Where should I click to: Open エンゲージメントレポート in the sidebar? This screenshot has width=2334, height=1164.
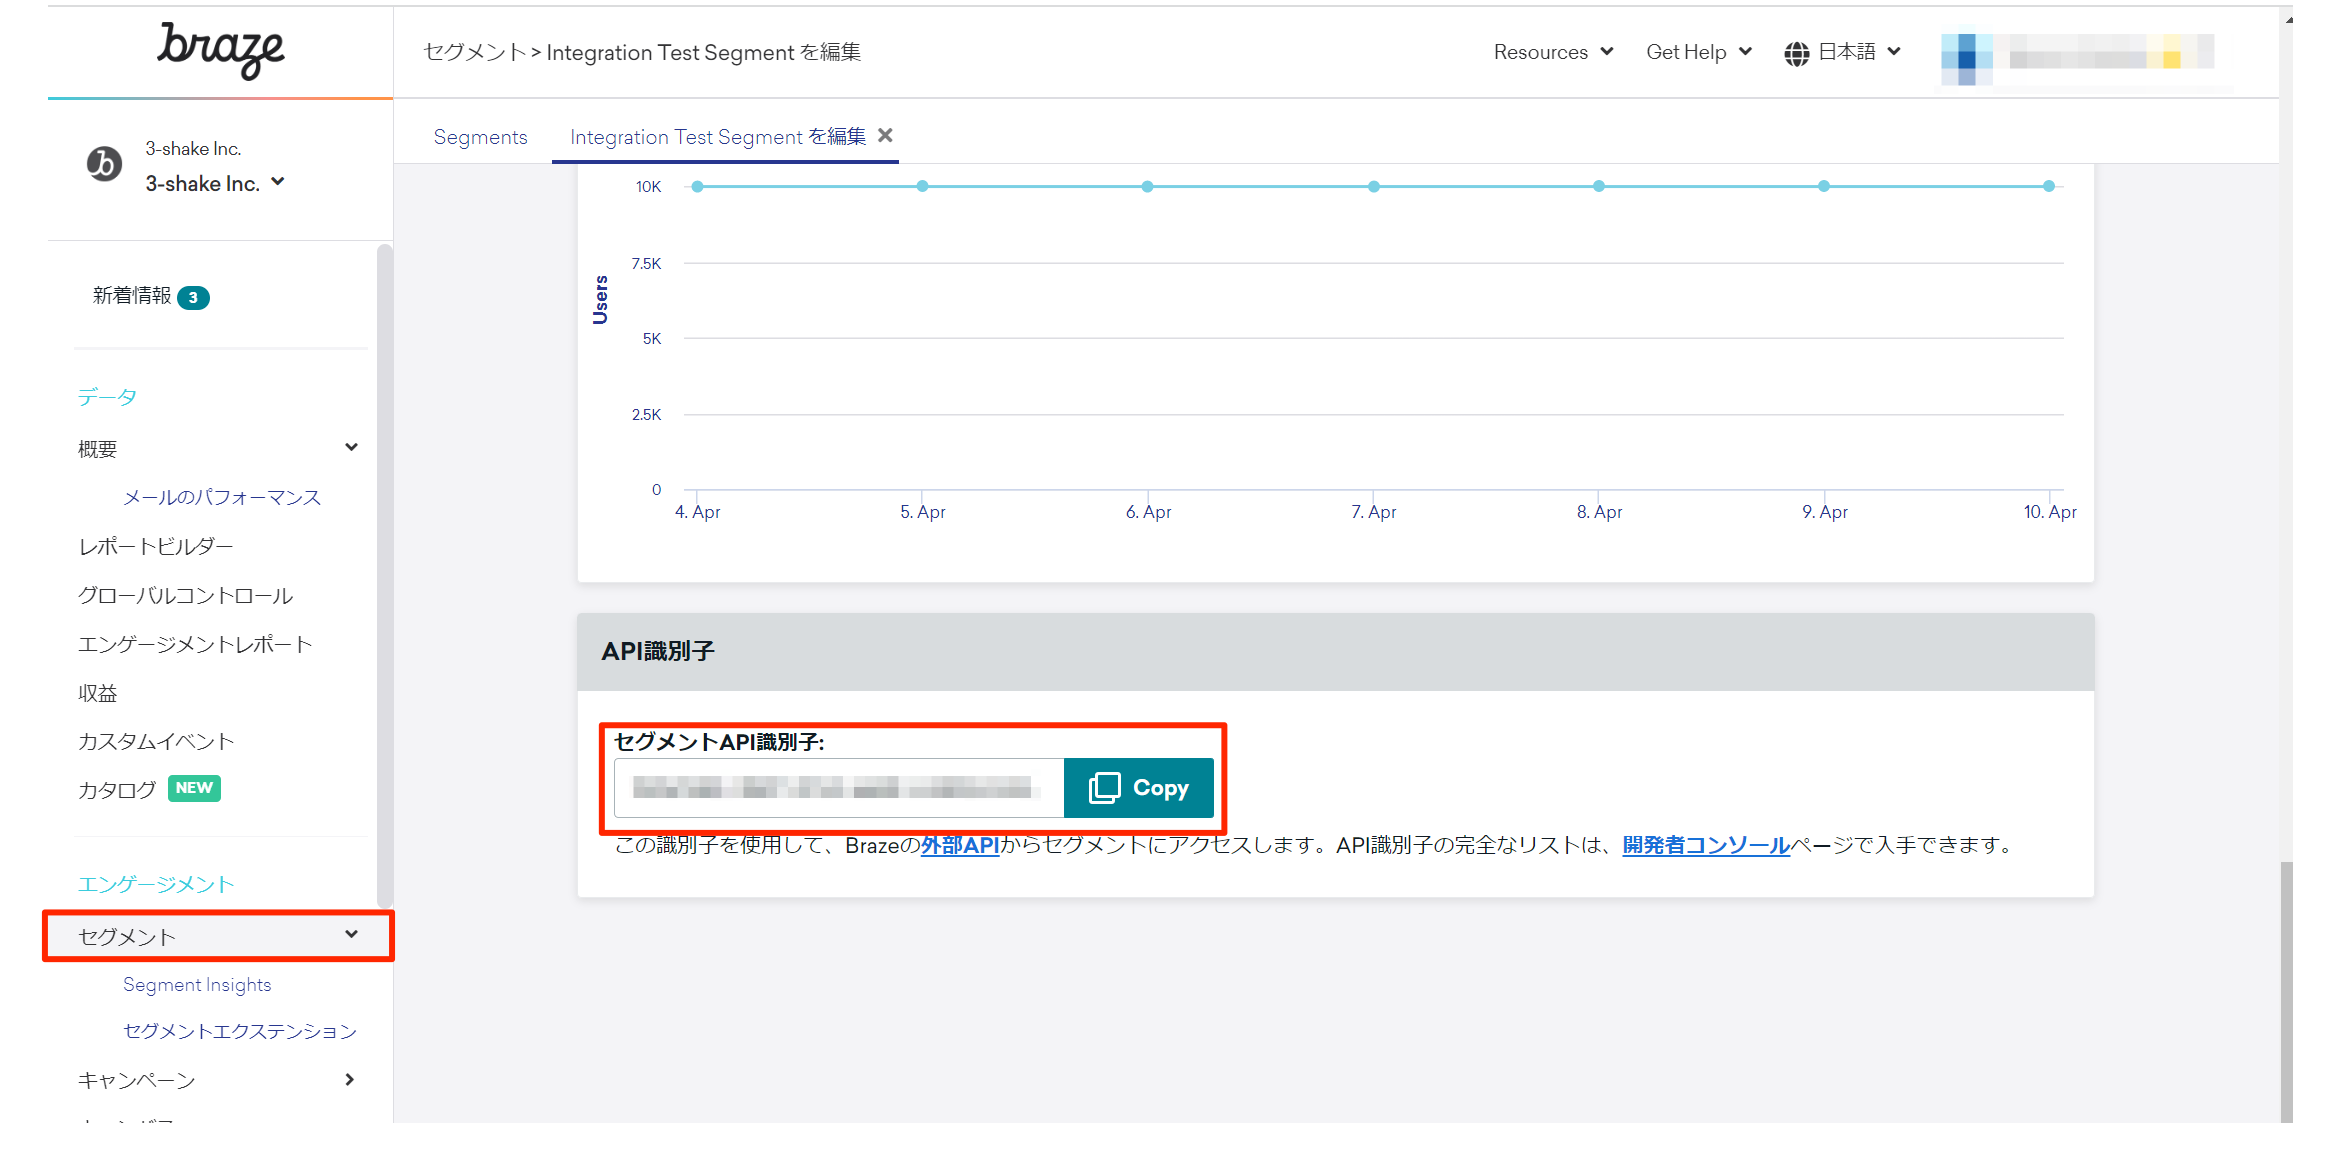tap(195, 644)
